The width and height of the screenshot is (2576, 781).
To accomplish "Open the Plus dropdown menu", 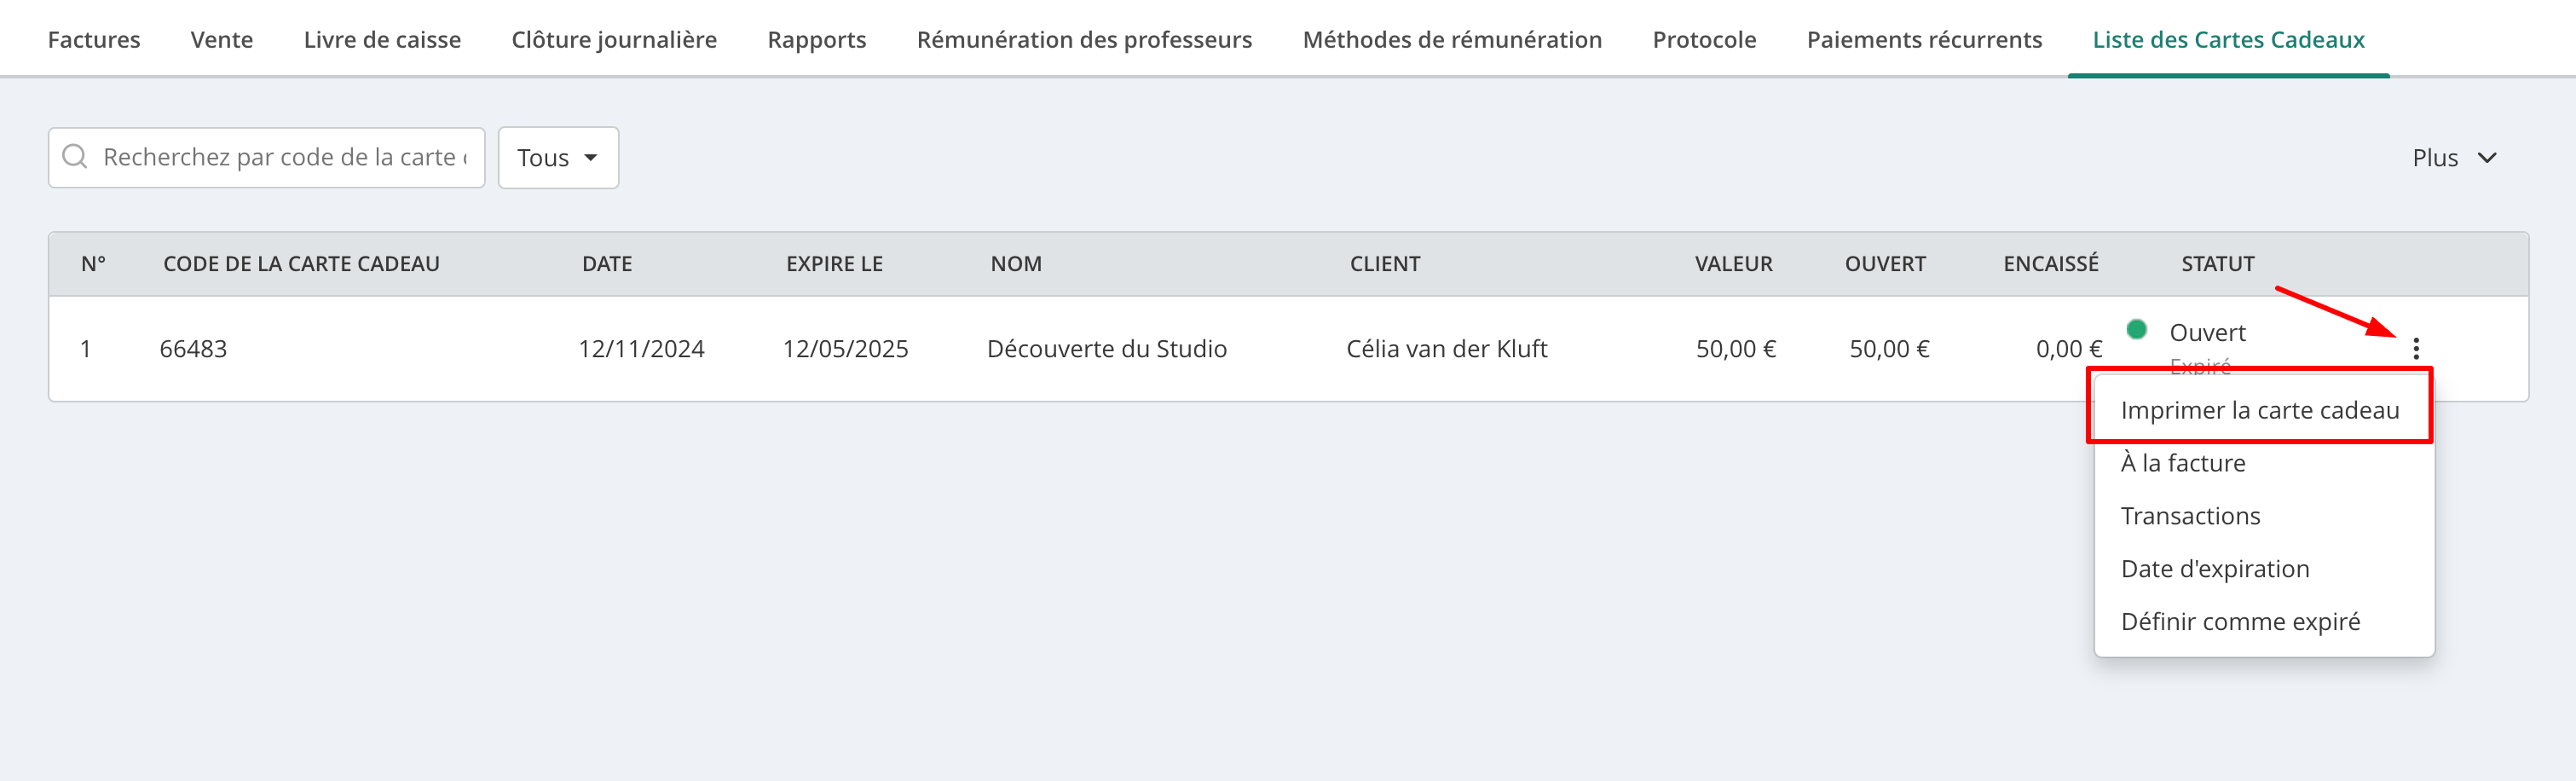I will tap(2454, 158).
